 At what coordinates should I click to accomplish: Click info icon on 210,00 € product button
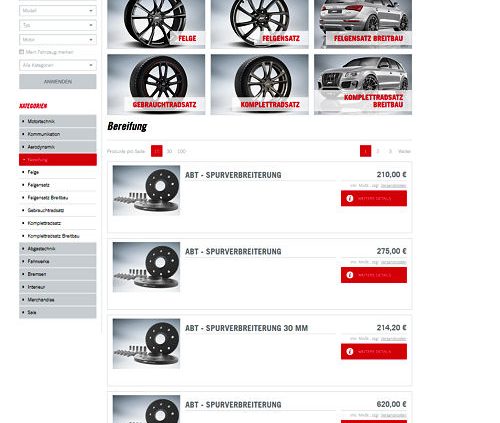tap(350, 198)
